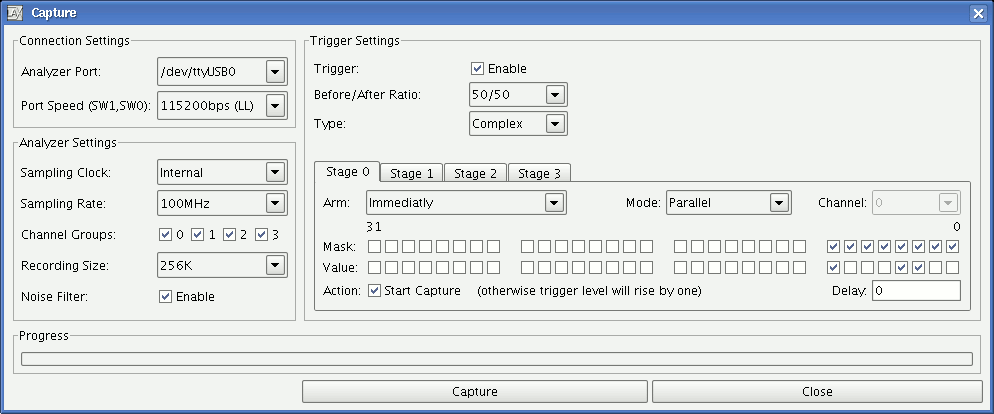
Task: Toggle the Trigger Enable checkbox
Action: pyautogui.click(x=477, y=68)
